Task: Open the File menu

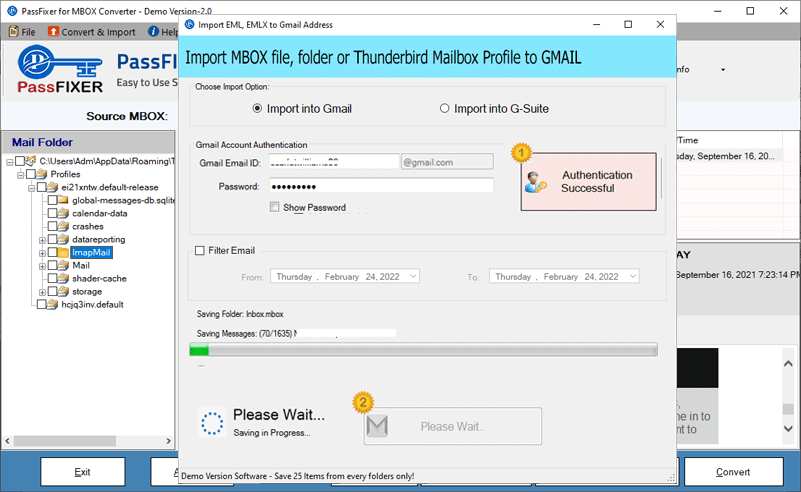Action: click(22, 32)
